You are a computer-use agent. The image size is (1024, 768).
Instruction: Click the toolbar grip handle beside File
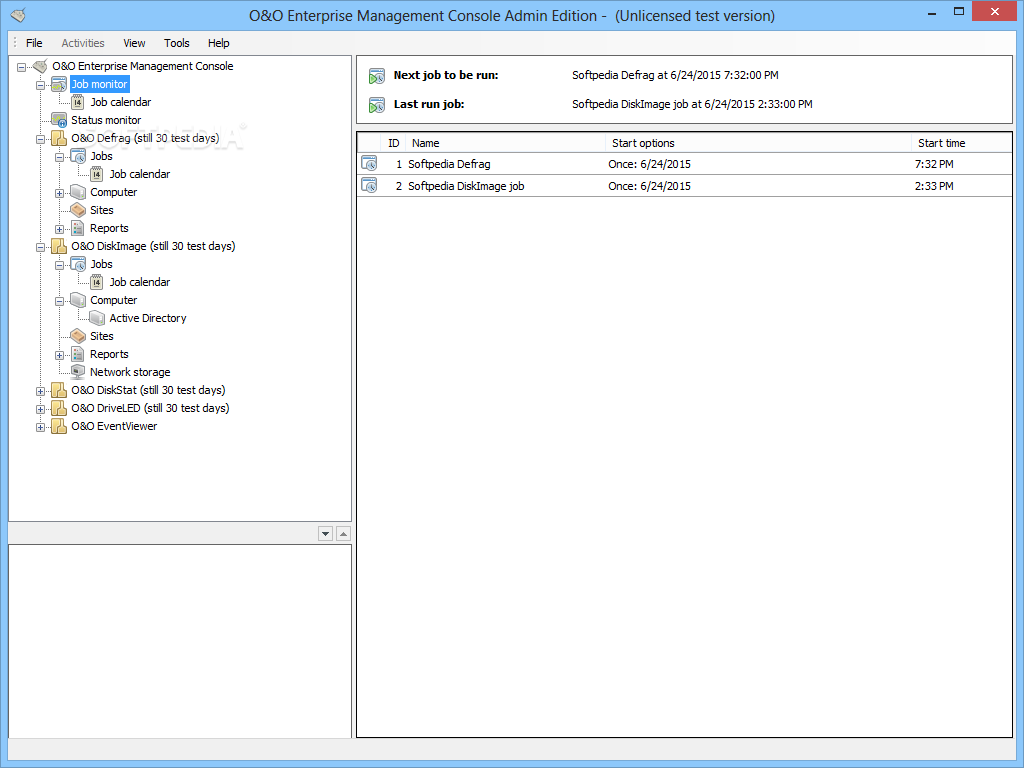tap(15, 42)
